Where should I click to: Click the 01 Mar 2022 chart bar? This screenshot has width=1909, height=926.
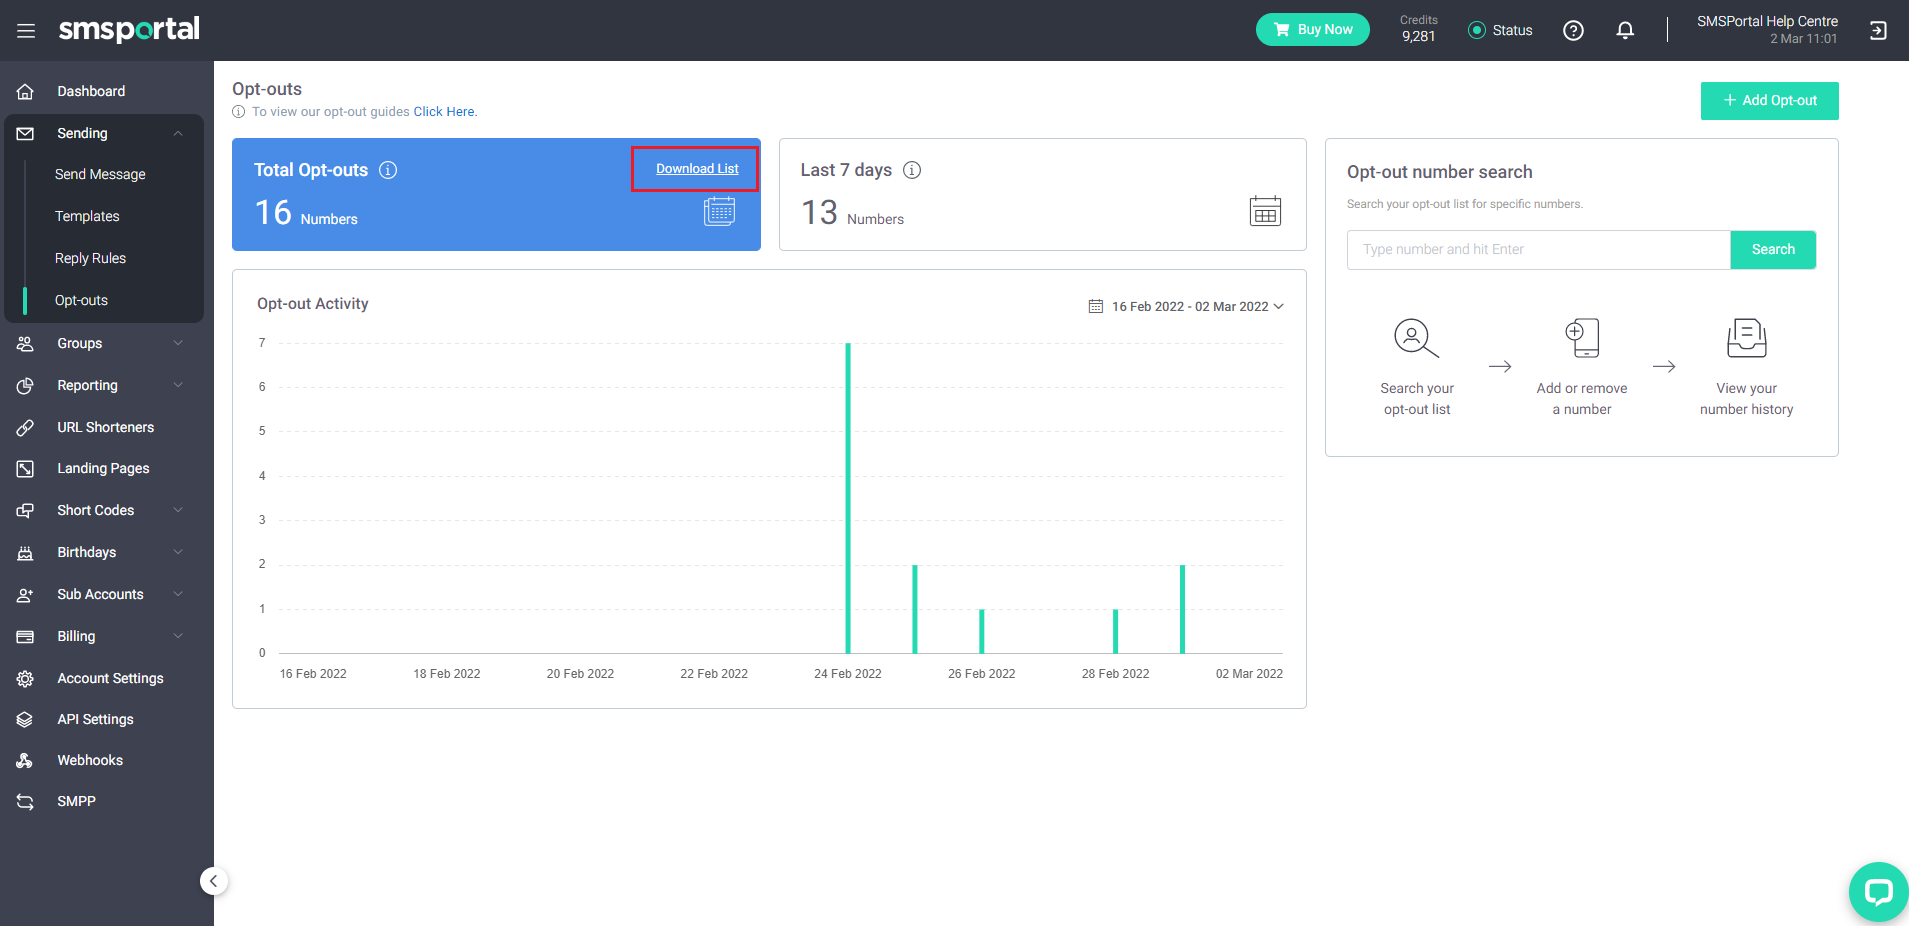click(1182, 609)
